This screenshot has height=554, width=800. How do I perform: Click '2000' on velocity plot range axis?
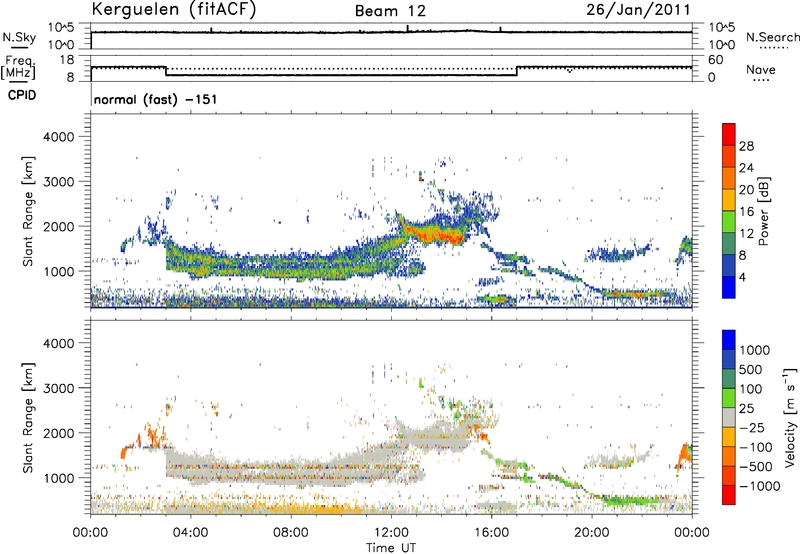[58, 433]
